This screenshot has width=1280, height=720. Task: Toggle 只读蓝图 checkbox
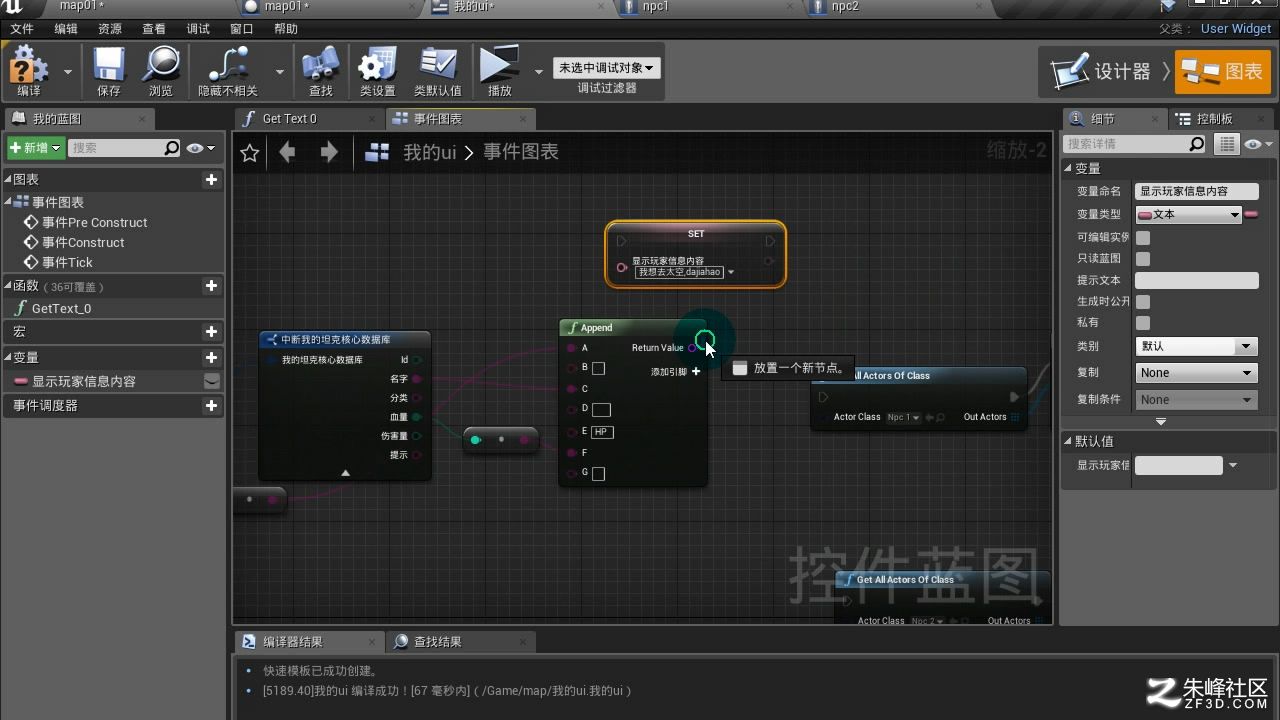point(1143,259)
